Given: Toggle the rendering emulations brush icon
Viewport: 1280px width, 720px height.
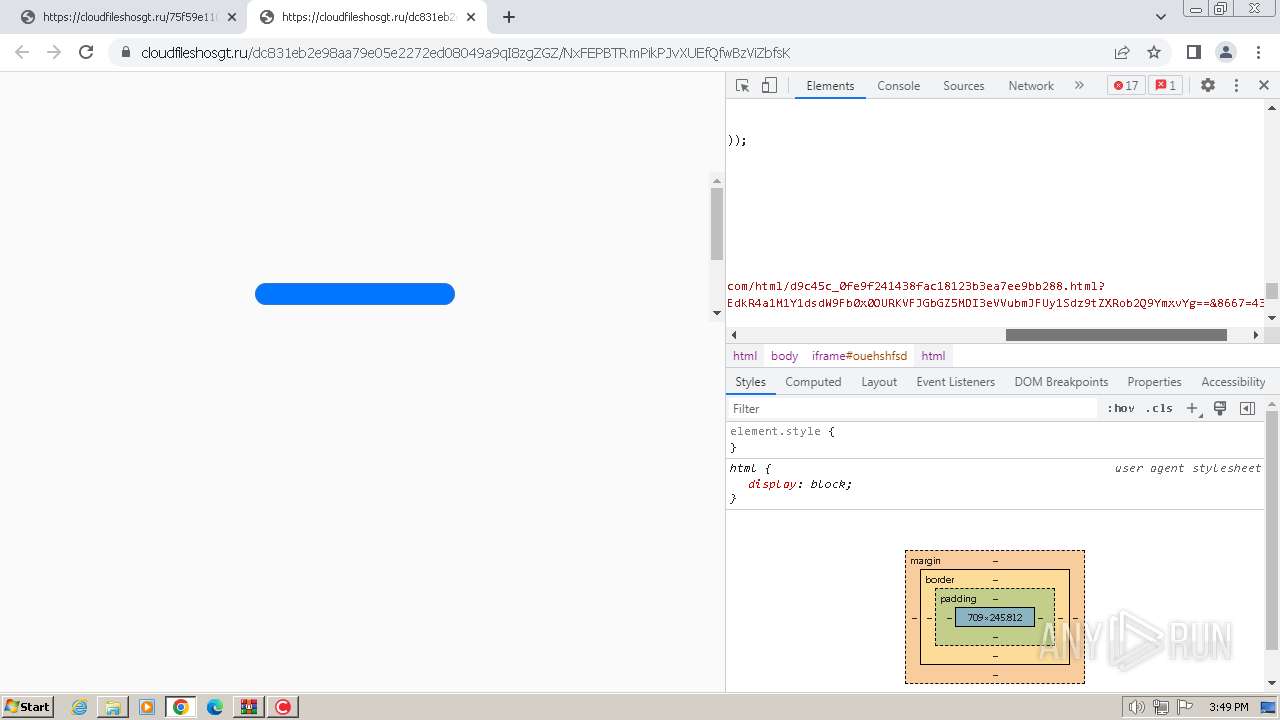Looking at the screenshot, I should click(1220, 409).
